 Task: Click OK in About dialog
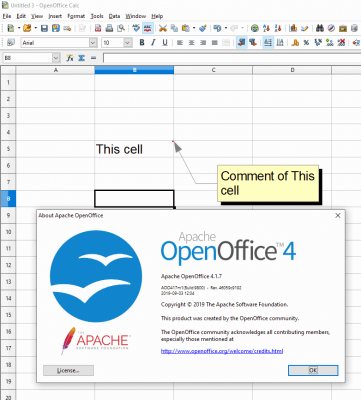click(313, 370)
